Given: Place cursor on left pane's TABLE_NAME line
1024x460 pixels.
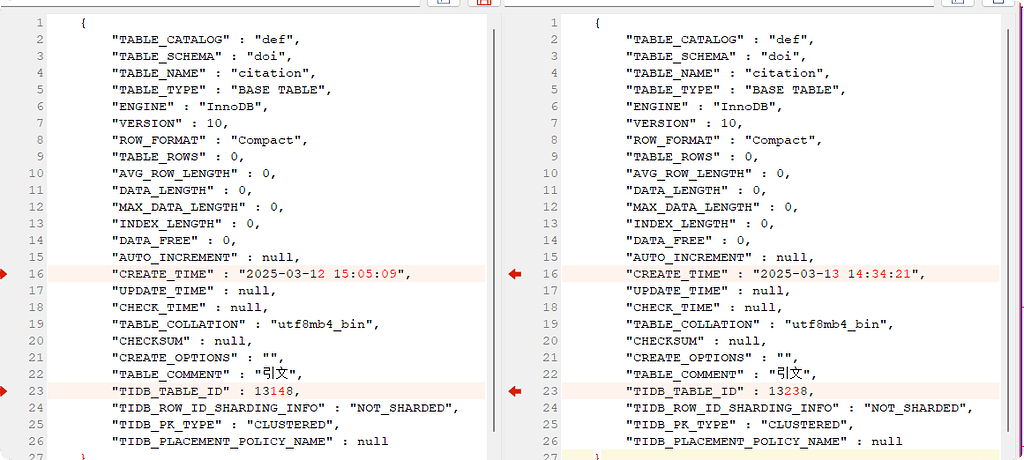Looking at the screenshot, I should point(218,73).
